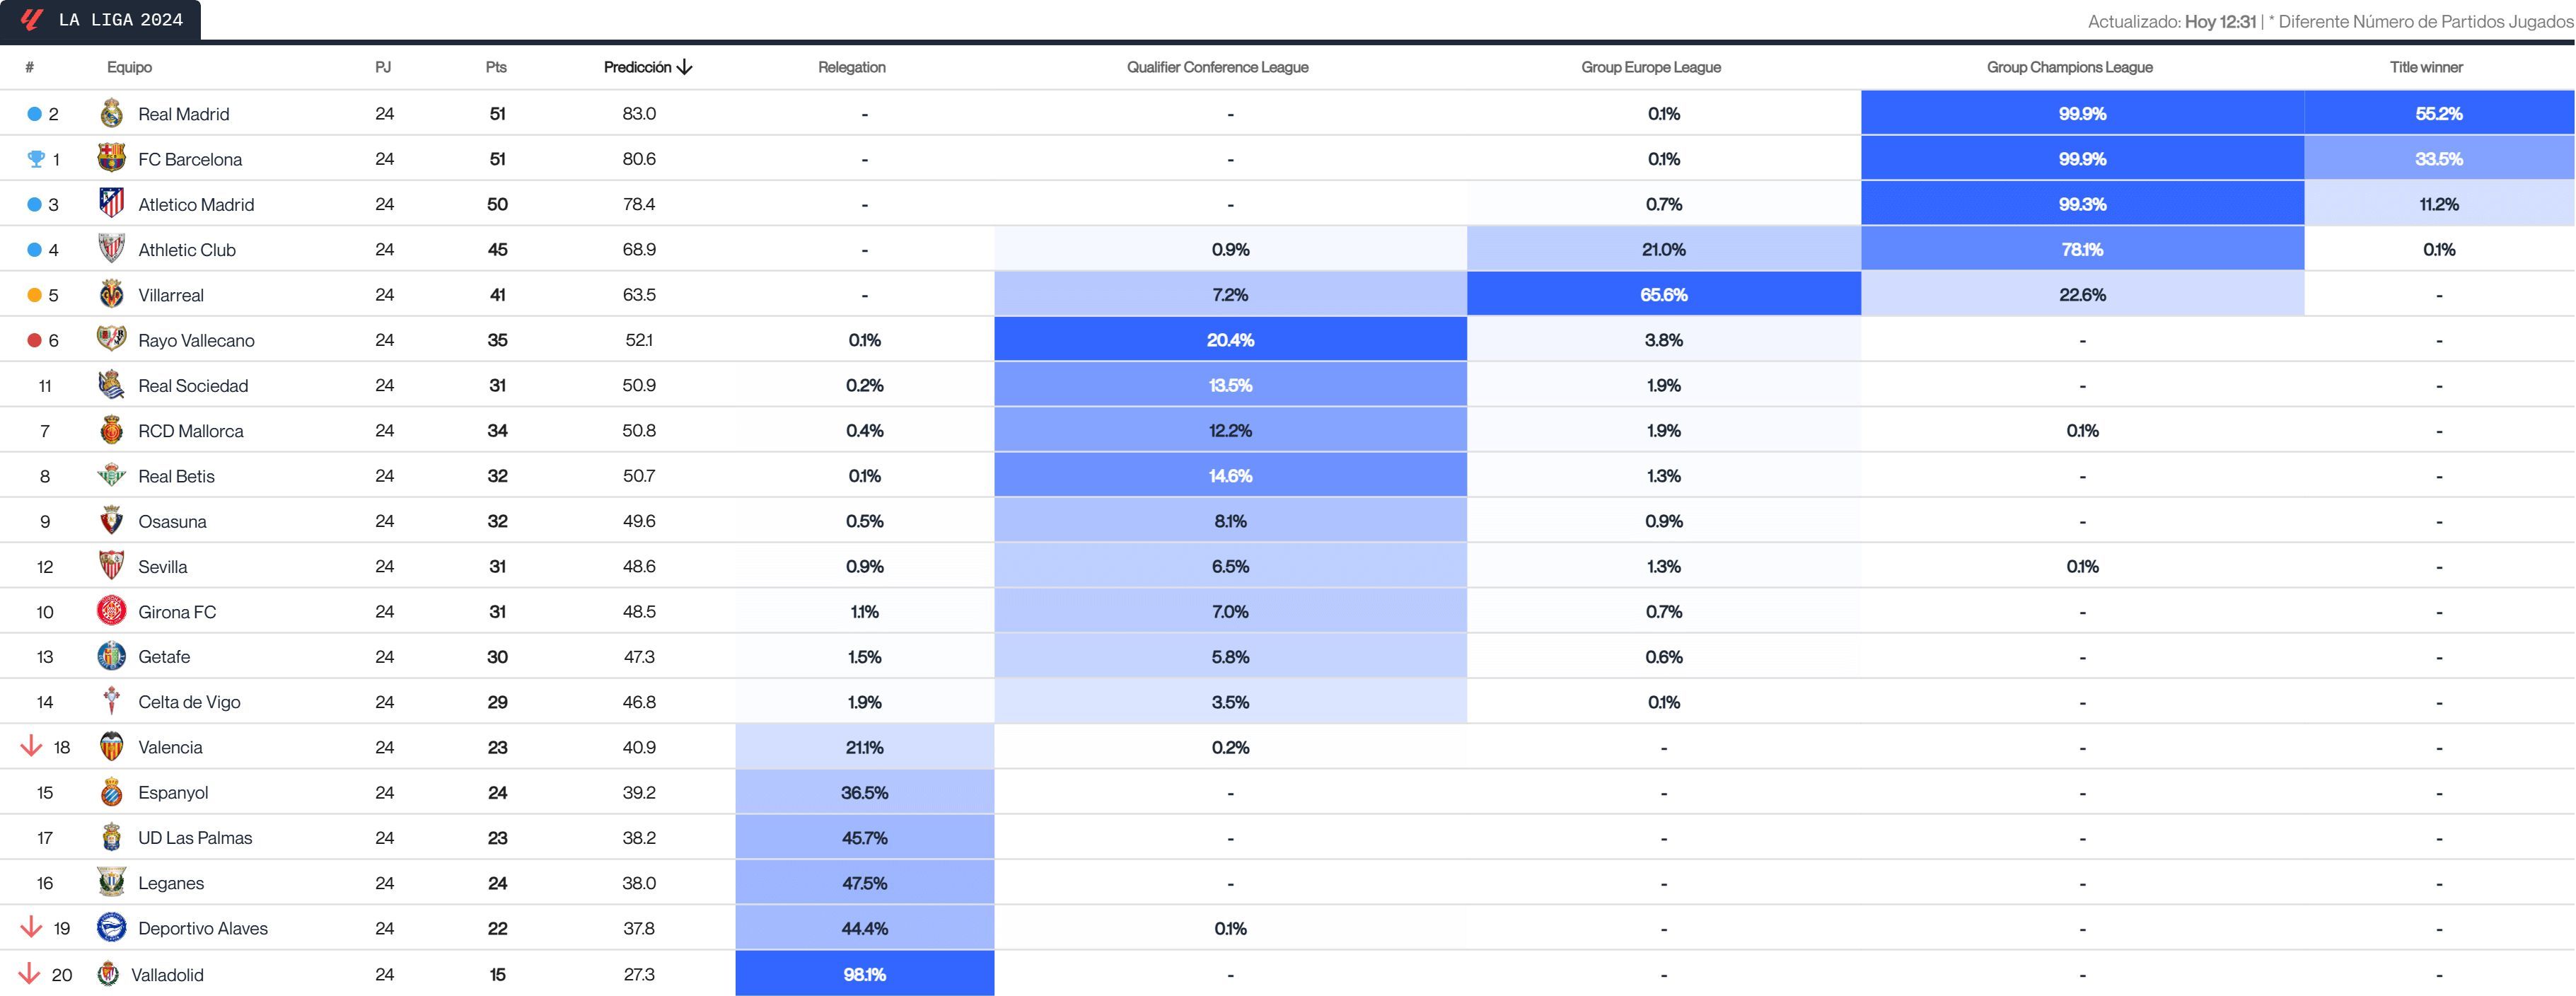Click Sevilla's club crest
Viewport: 2576px width, 996px height.
(x=110, y=566)
